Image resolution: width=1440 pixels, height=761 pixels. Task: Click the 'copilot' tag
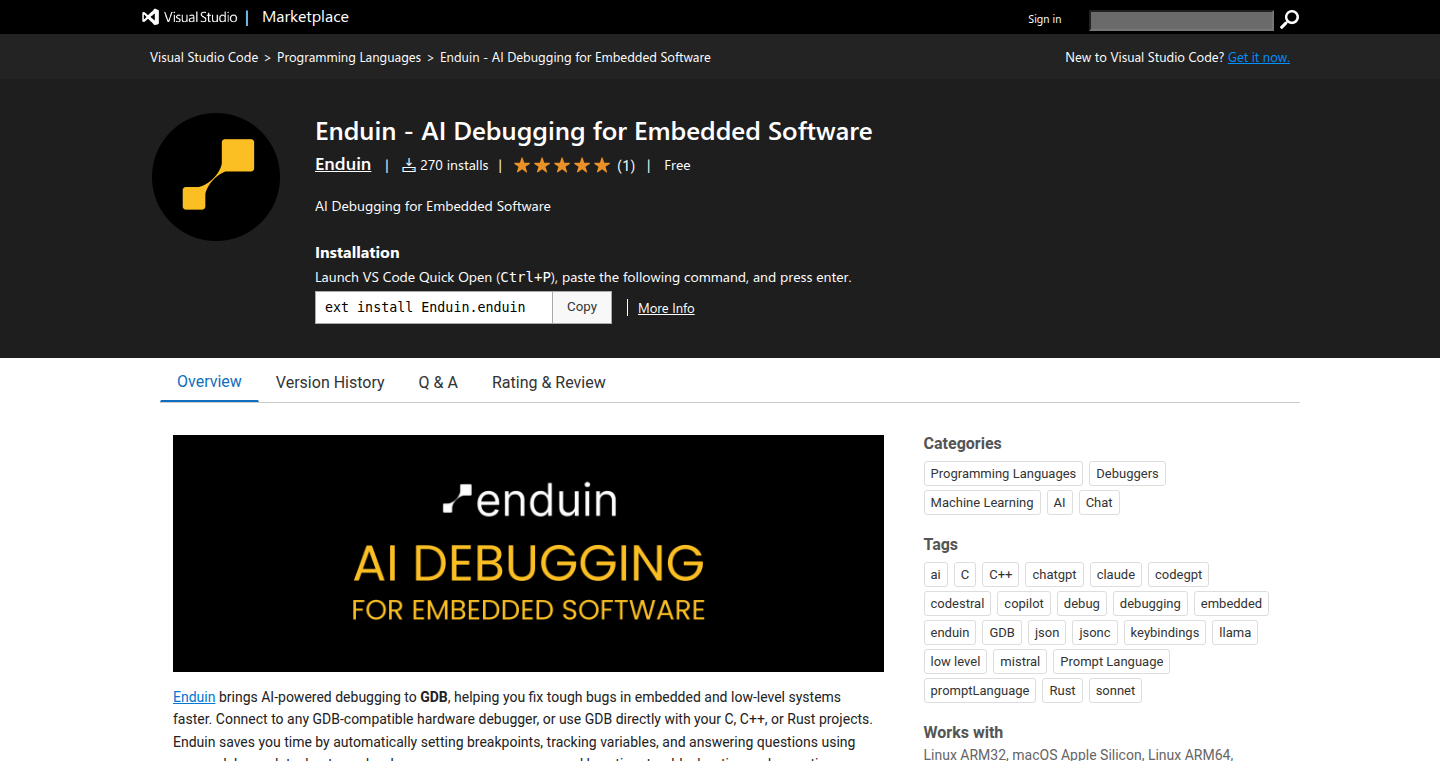coord(1025,604)
